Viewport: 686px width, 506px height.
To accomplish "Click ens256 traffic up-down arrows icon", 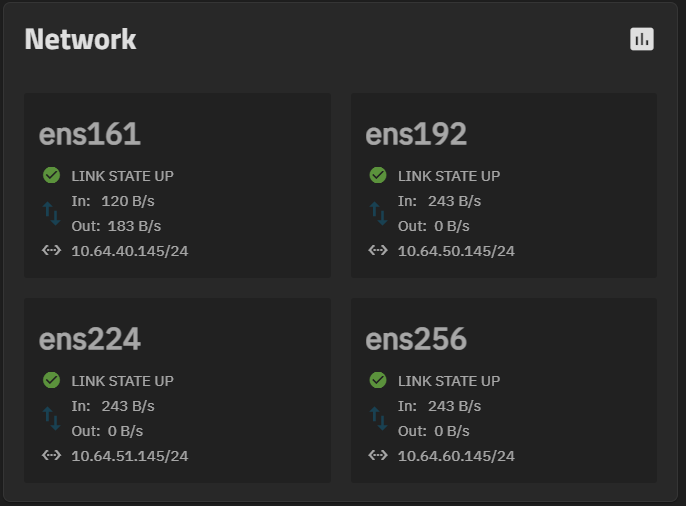I will pyautogui.click(x=378, y=418).
